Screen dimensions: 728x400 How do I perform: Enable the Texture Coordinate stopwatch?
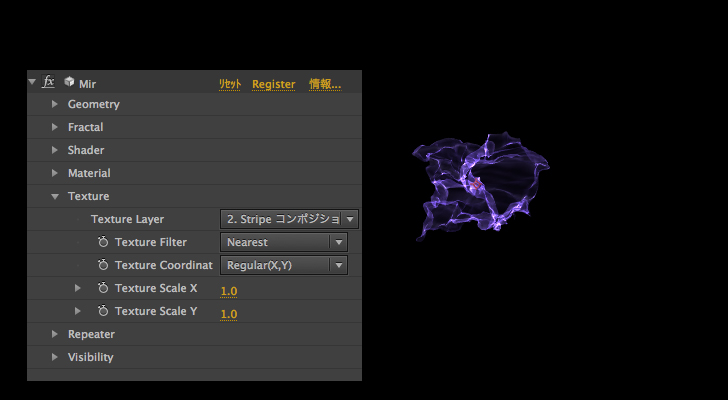point(103,265)
